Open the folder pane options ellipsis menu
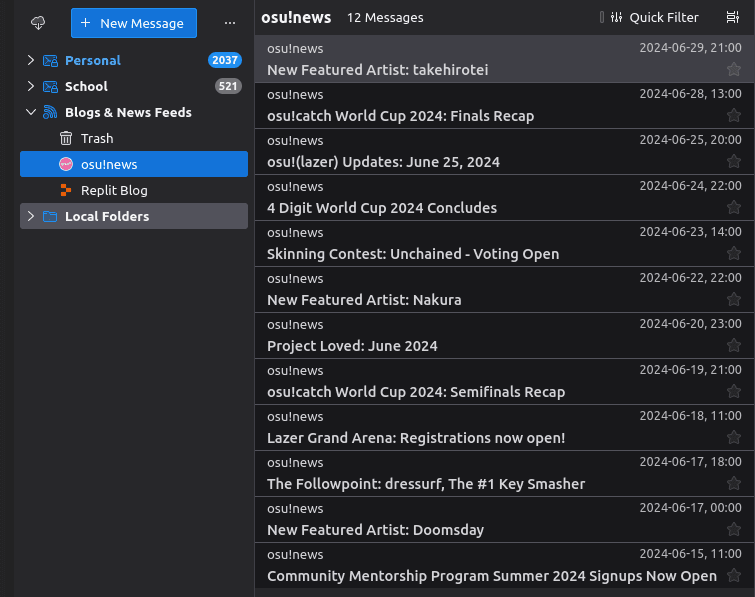The width and height of the screenshot is (755, 597). (230, 23)
